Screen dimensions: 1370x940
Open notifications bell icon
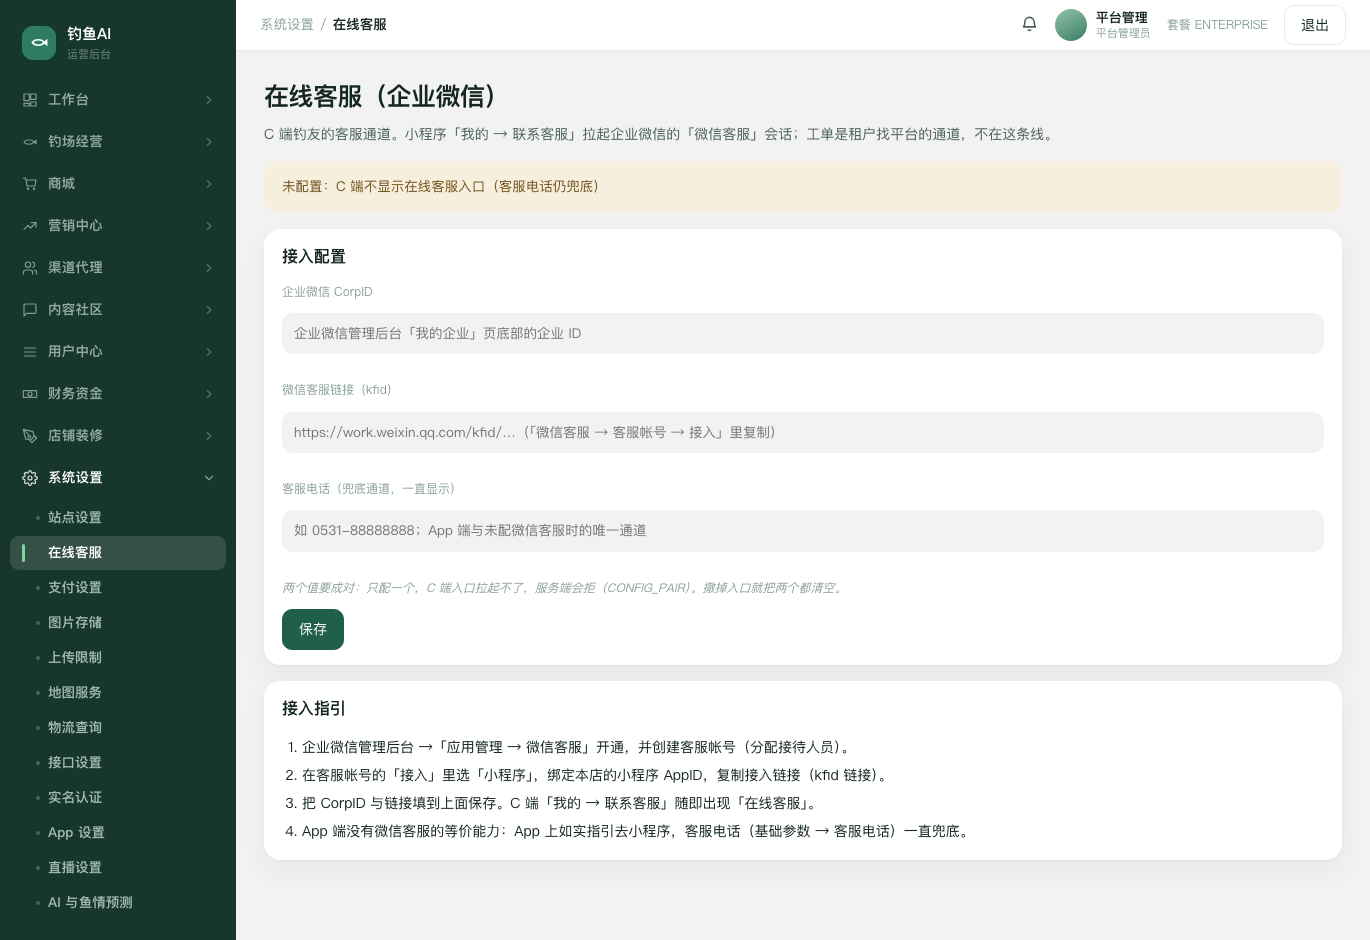(x=1029, y=24)
